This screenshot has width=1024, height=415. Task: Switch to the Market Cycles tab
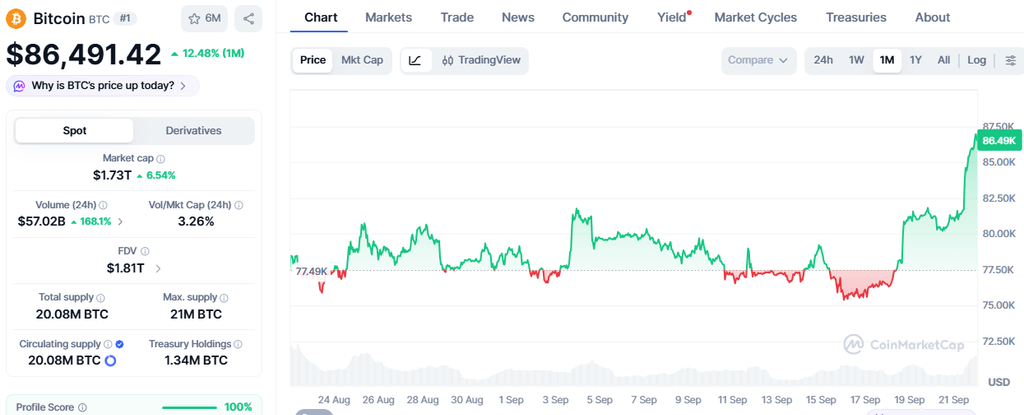point(756,18)
